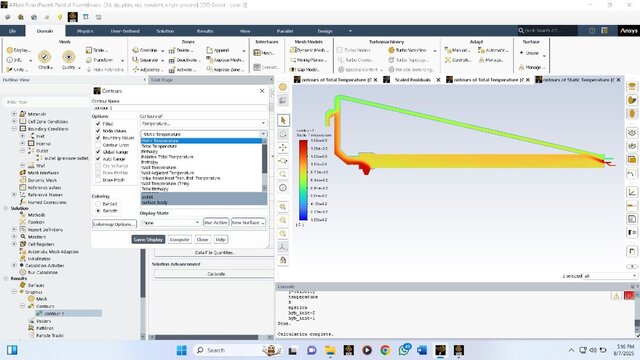Screen dimensions: 640x360
Task: Open the mesh Quality tool
Action: [x=69, y=60]
